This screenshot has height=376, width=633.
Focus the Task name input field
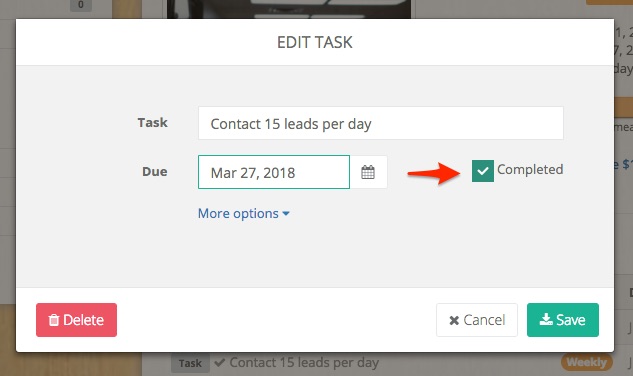coord(381,123)
